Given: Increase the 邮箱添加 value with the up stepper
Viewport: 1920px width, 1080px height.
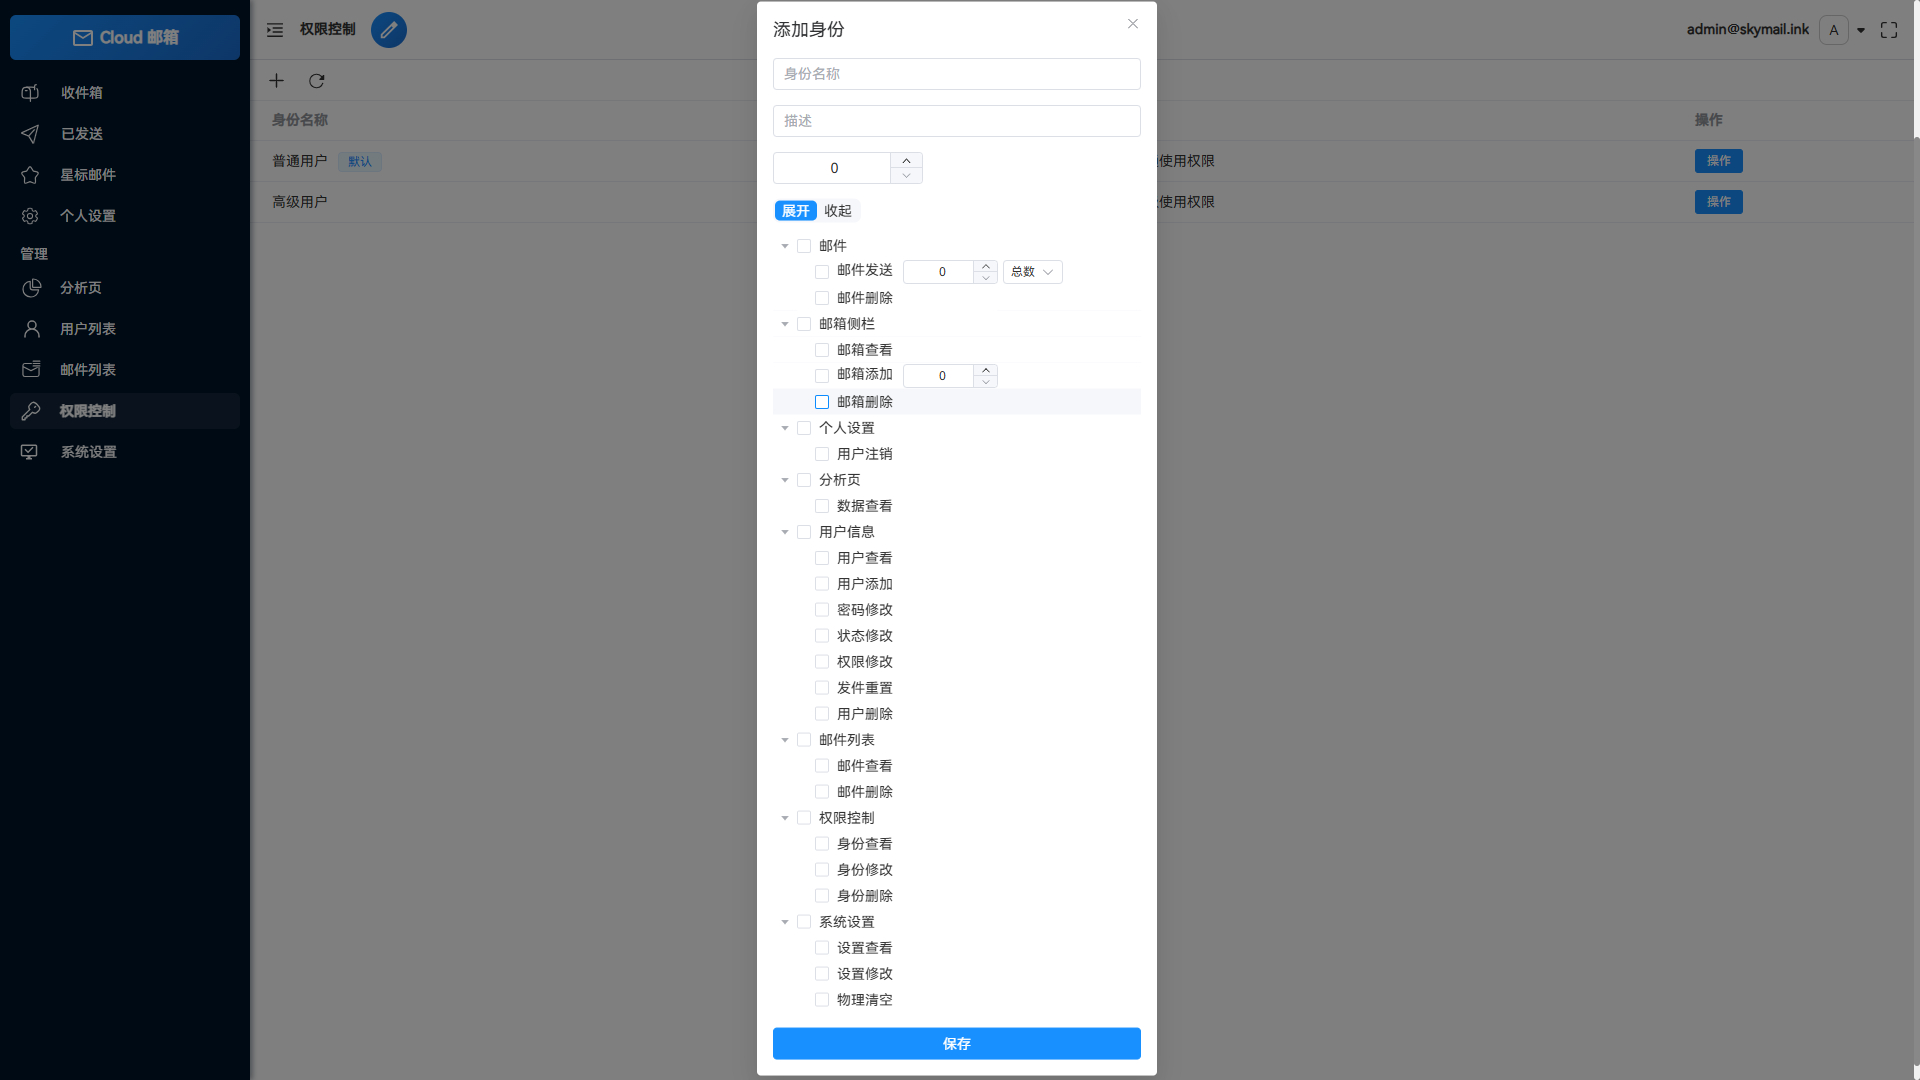Looking at the screenshot, I should [985, 370].
